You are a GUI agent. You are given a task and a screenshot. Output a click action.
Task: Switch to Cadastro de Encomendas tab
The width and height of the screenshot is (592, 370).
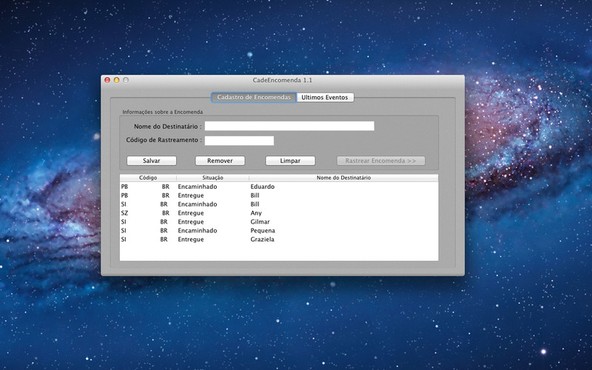pyautogui.click(x=254, y=97)
